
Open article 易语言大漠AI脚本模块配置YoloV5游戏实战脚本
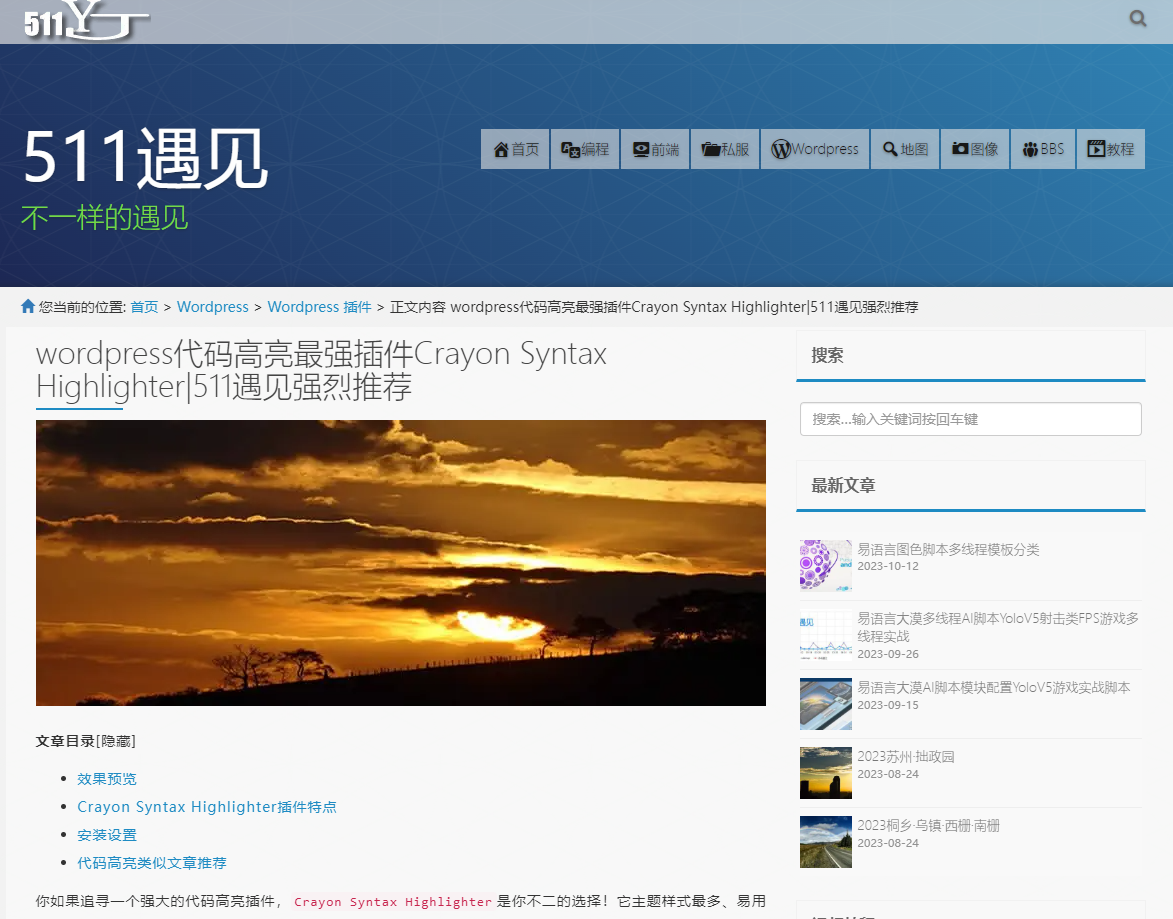tap(993, 687)
